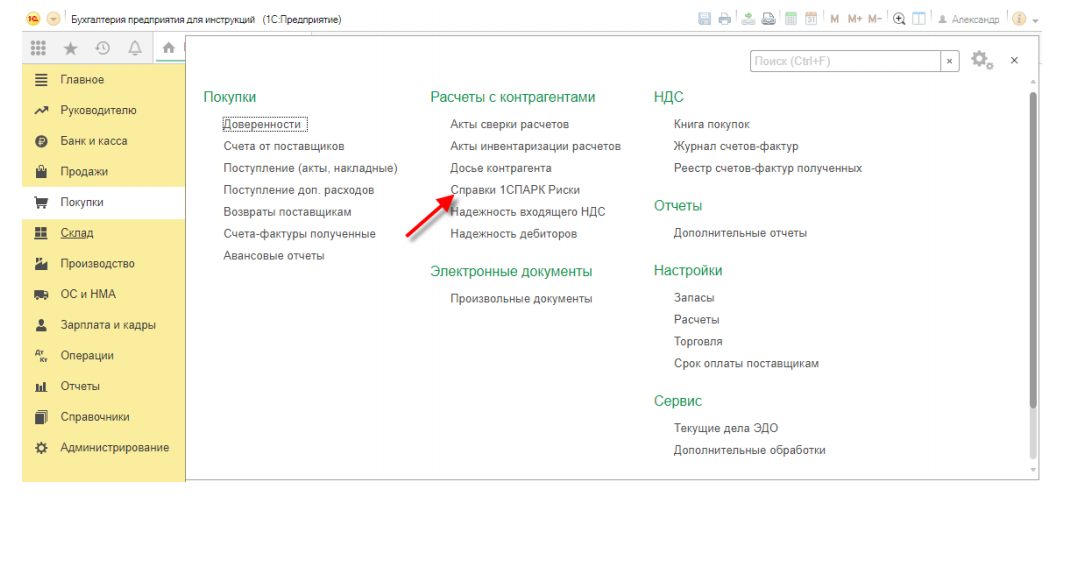Expand the dropdown arrow beside info icon
Screen dimensions: 1083x562
pos(1035,21)
